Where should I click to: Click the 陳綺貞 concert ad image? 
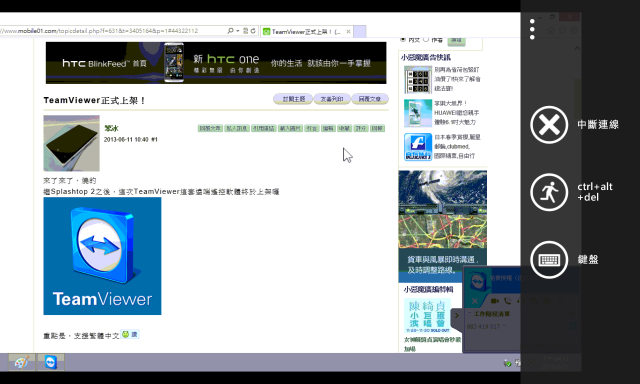click(427, 316)
